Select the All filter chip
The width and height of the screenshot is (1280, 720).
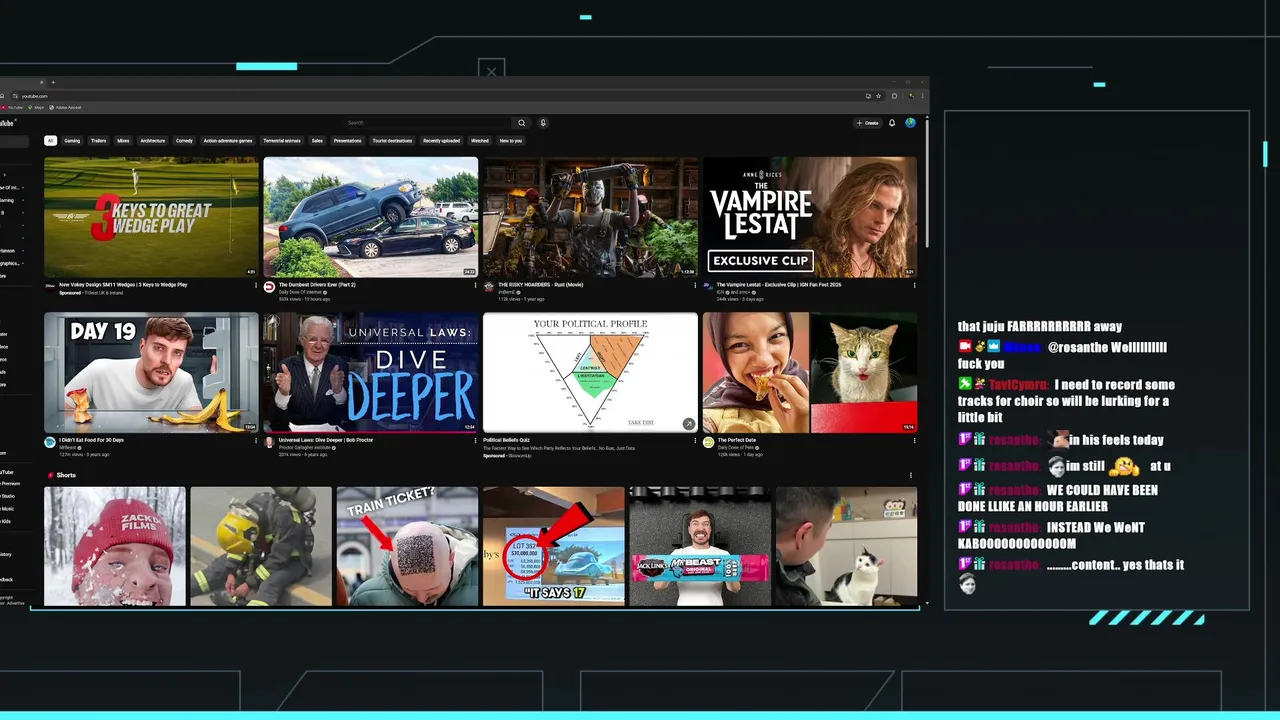[x=50, y=141]
